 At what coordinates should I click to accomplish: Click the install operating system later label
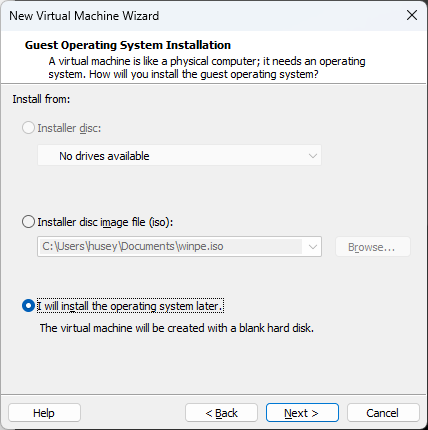coord(130,306)
